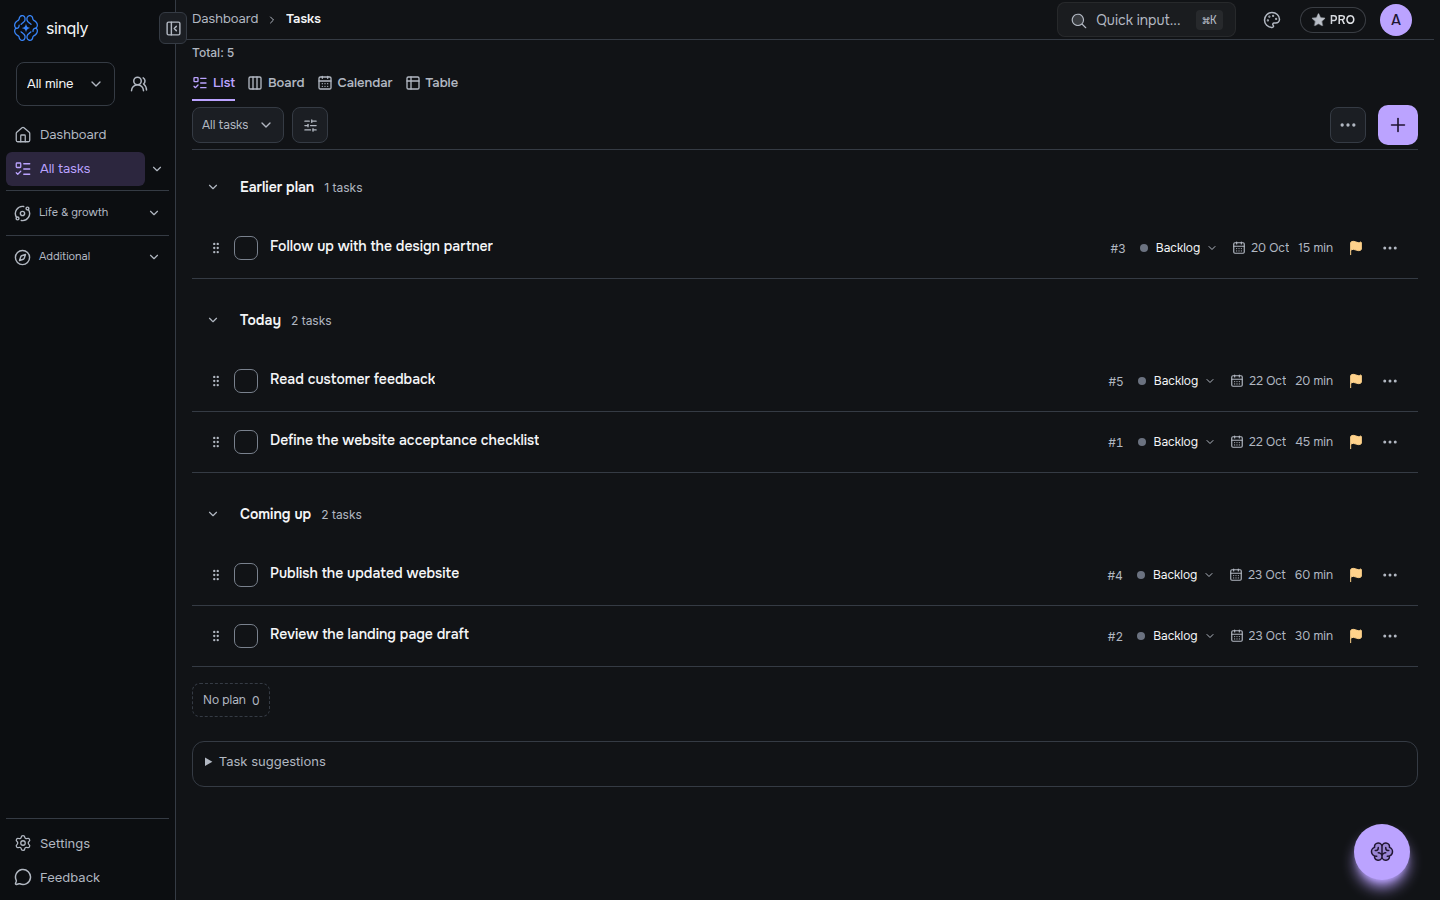Screen dimensions: 1440x900
Task: Click 23 Oct date on Publish updated website
Action: pyautogui.click(x=1258, y=575)
